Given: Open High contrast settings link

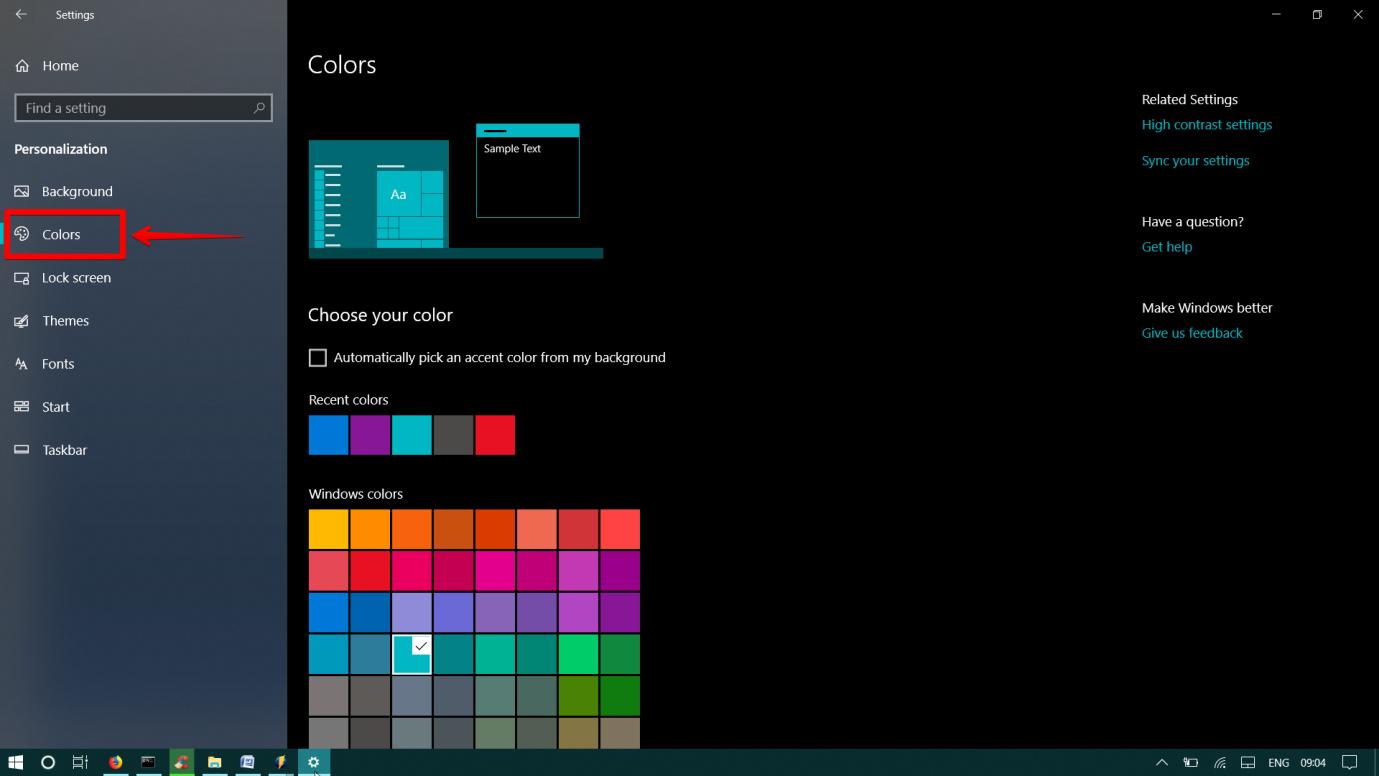Looking at the screenshot, I should pos(1206,125).
